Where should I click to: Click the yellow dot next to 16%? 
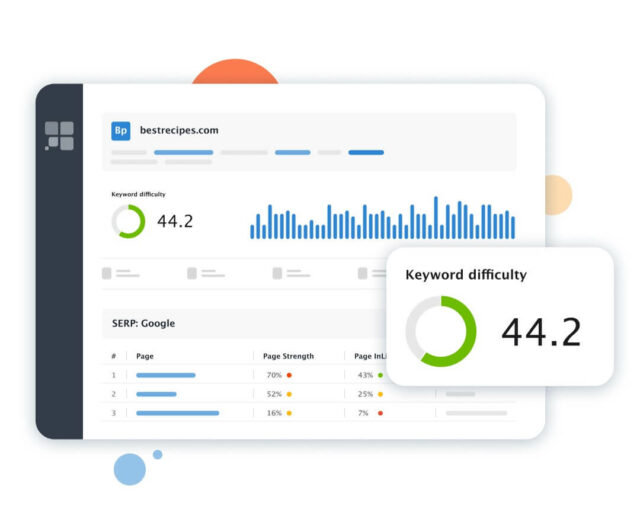pyautogui.click(x=289, y=413)
